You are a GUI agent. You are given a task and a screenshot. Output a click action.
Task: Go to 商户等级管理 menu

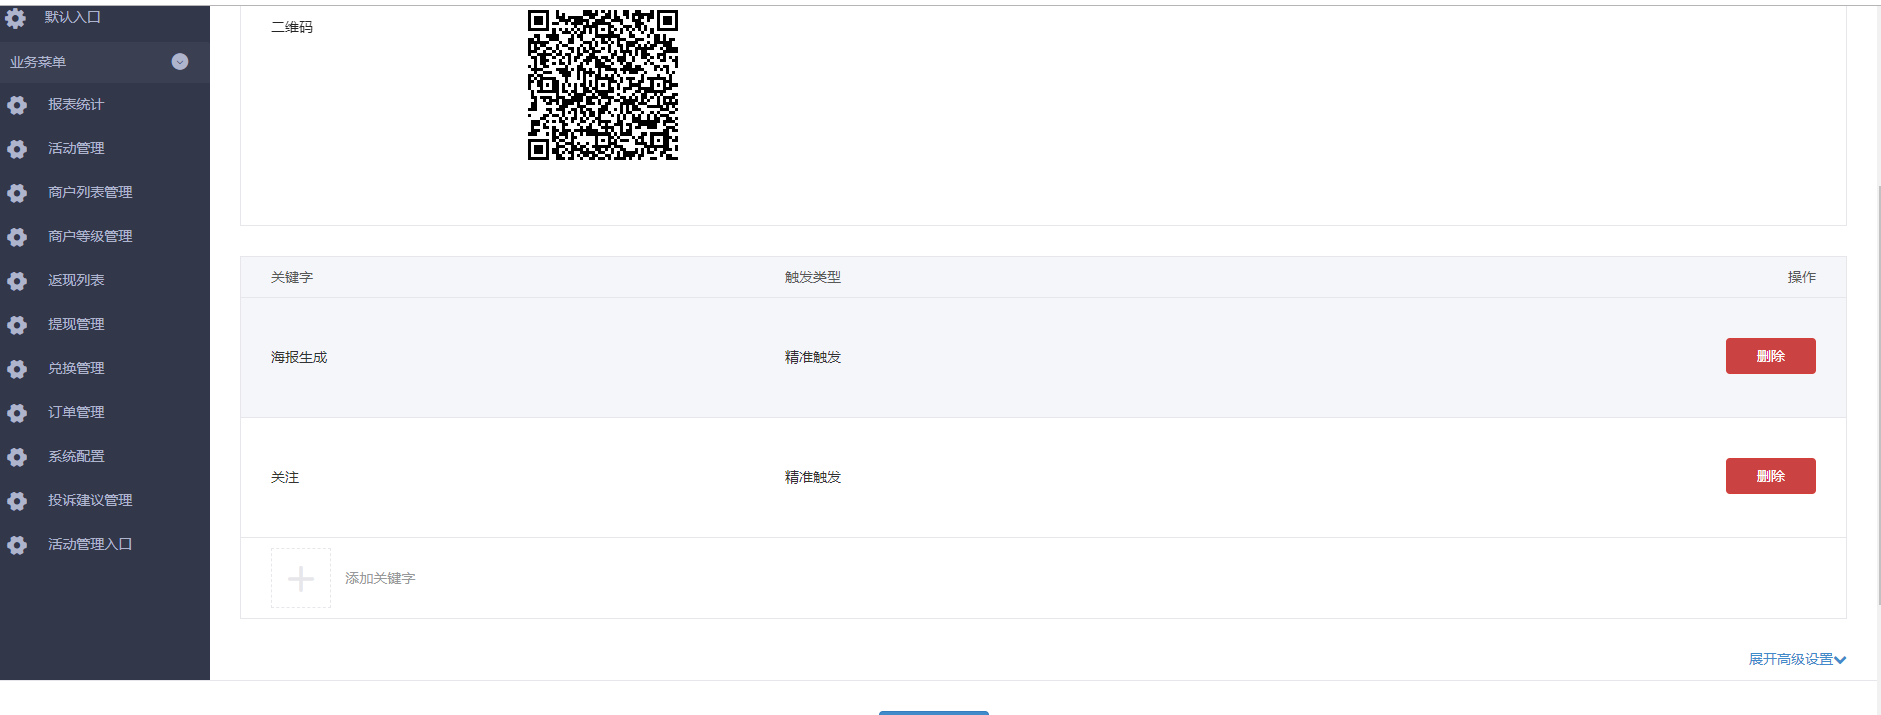point(90,236)
